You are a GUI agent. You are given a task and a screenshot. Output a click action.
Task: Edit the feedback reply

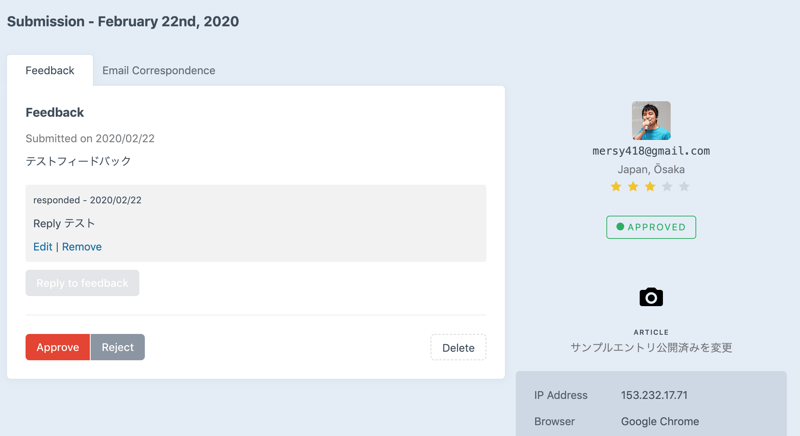[x=42, y=247]
